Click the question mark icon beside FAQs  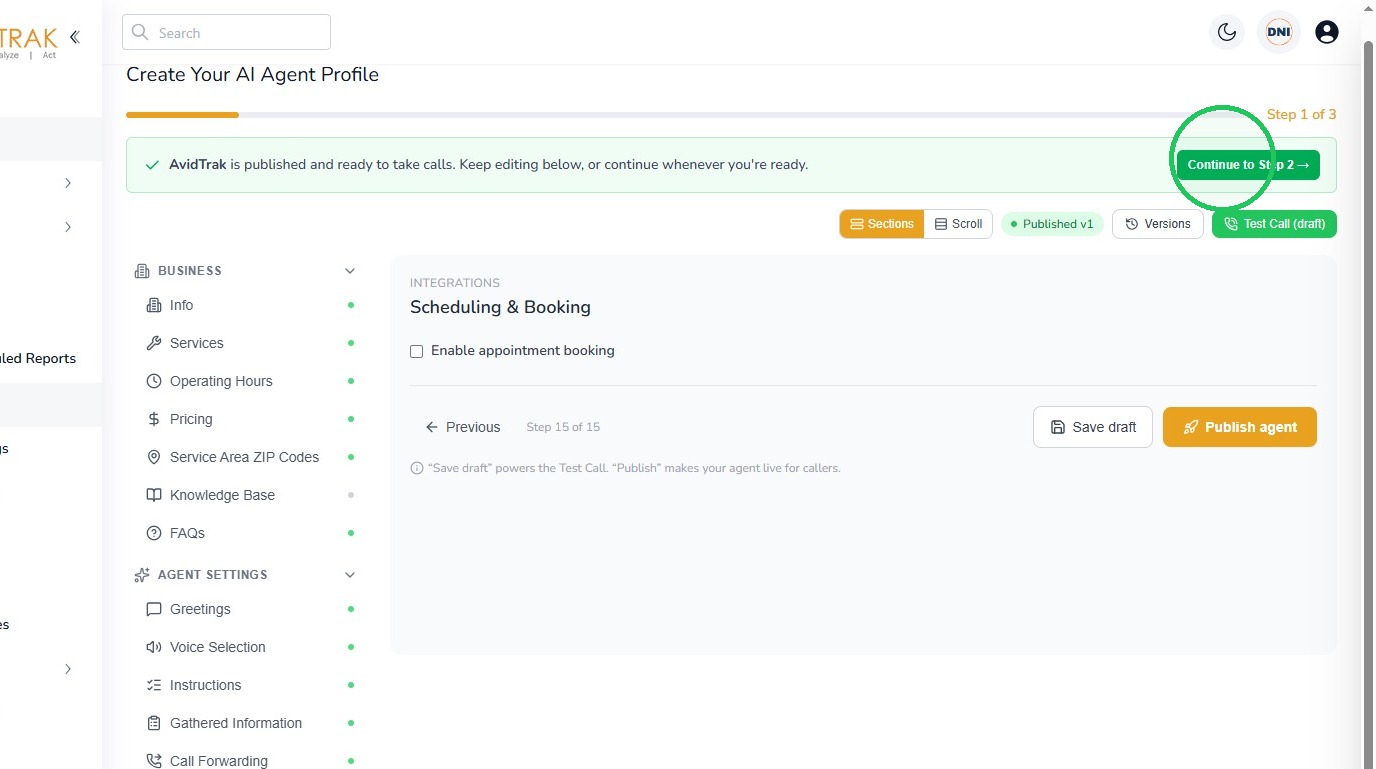tap(154, 533)
